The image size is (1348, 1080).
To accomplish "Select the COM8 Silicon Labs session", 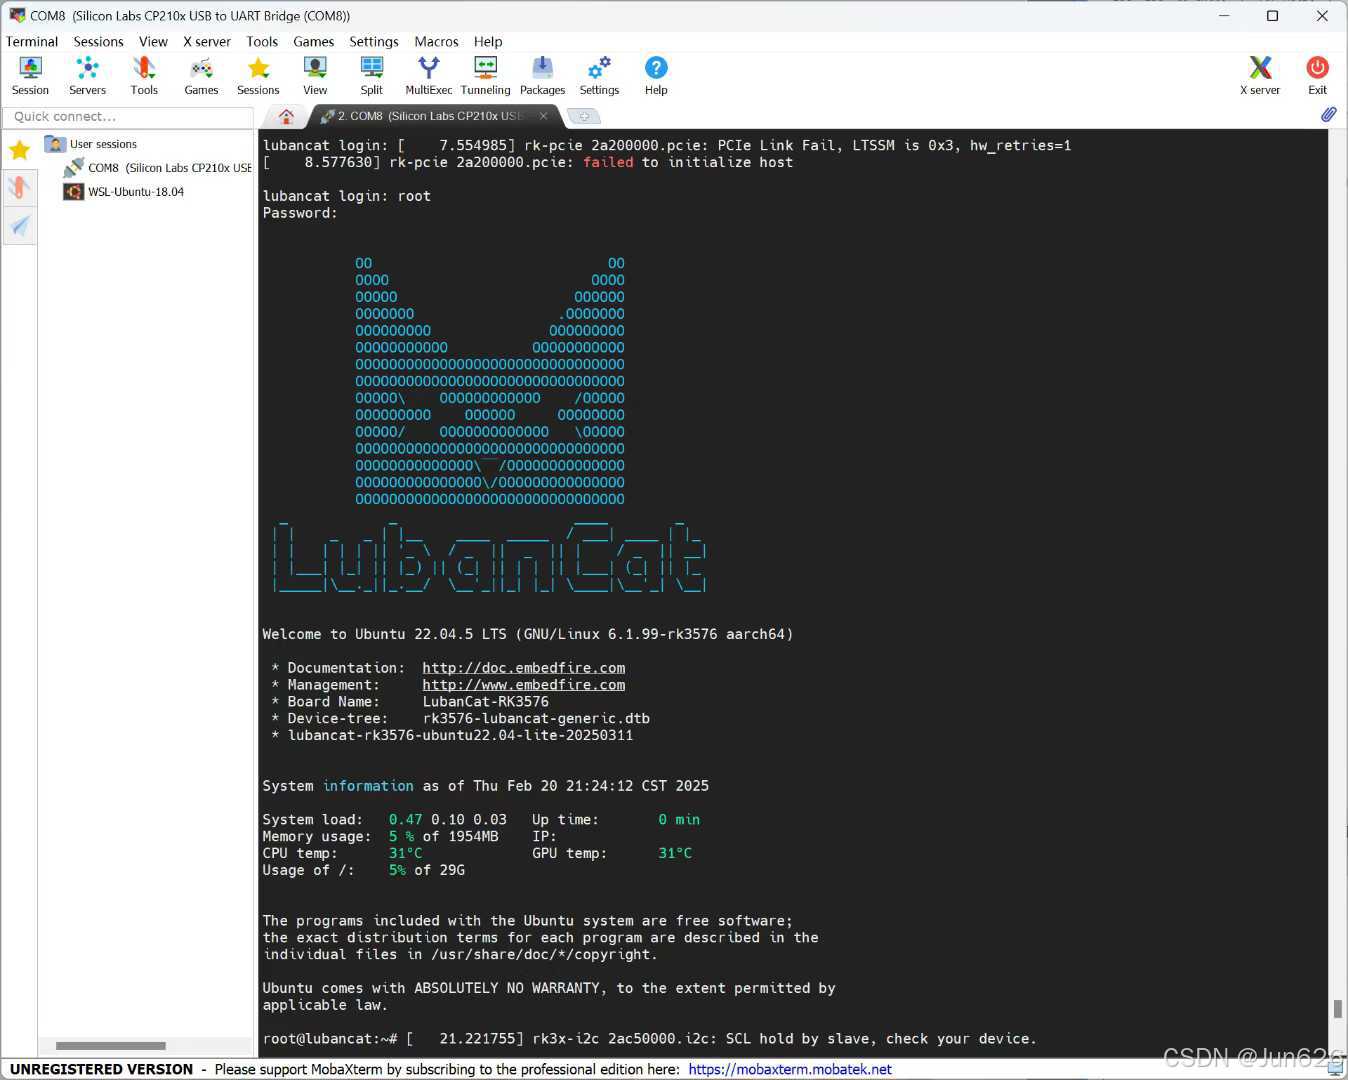I will [x=158, y=168].
